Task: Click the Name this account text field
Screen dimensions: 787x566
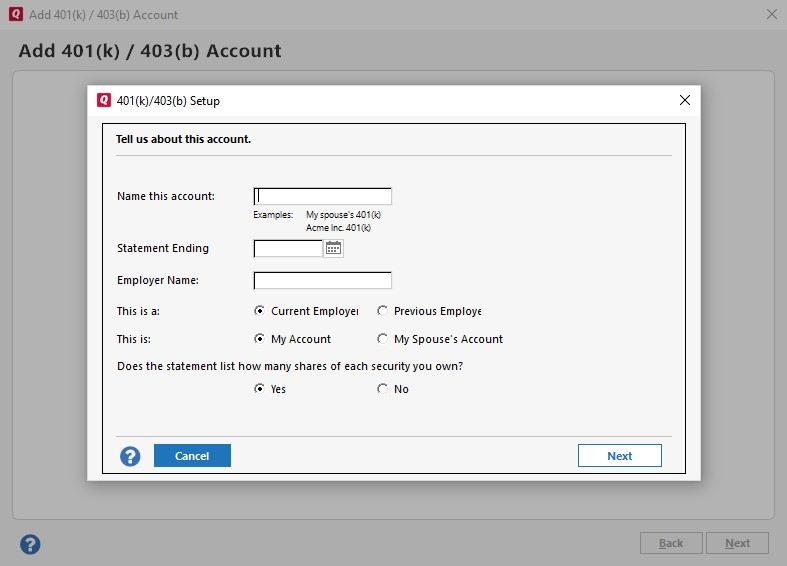Action: [x=323, y=197]
